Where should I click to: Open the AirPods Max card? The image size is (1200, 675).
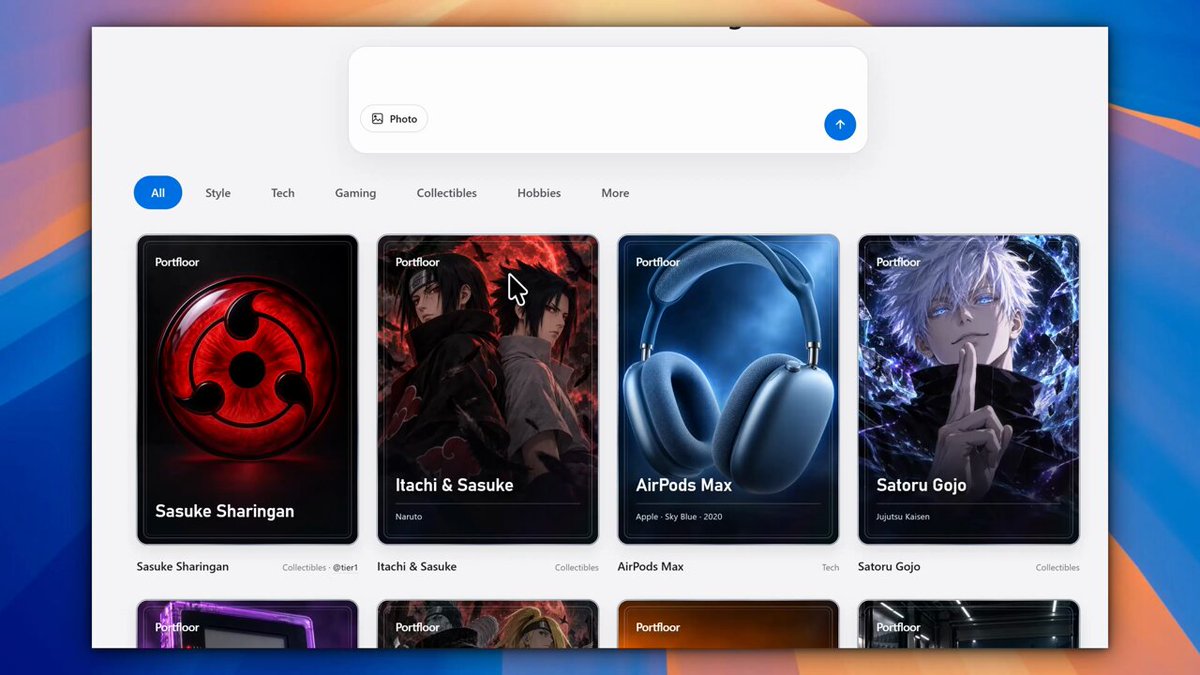(728, 390)
